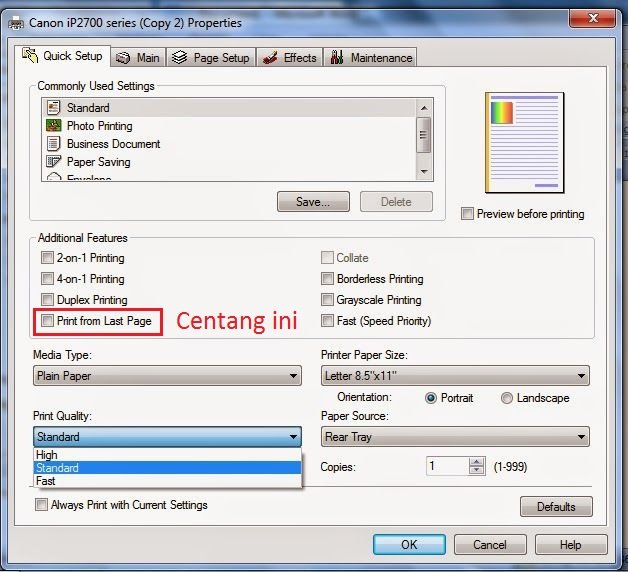The width and height of the screenshot is (628, 572).
Task: Choose High in Print Quality list
Action: tap(47, 455)
